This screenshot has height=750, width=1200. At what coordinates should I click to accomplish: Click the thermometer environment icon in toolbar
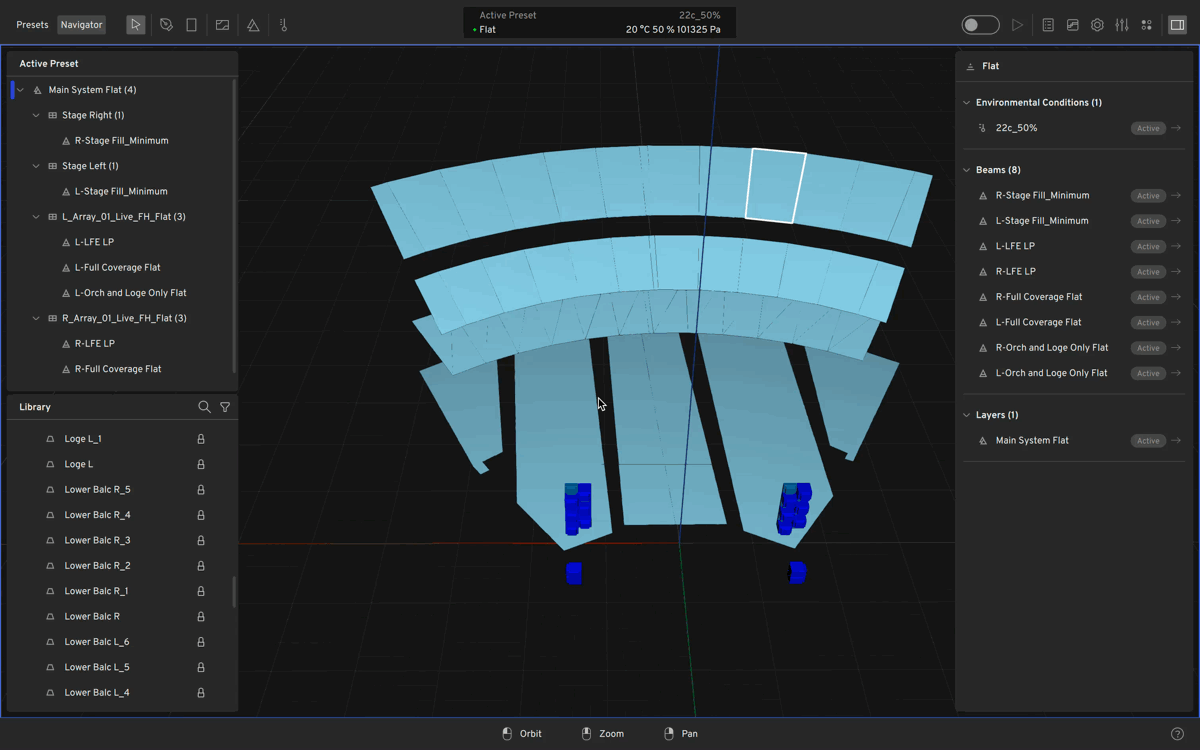[283, 25]
